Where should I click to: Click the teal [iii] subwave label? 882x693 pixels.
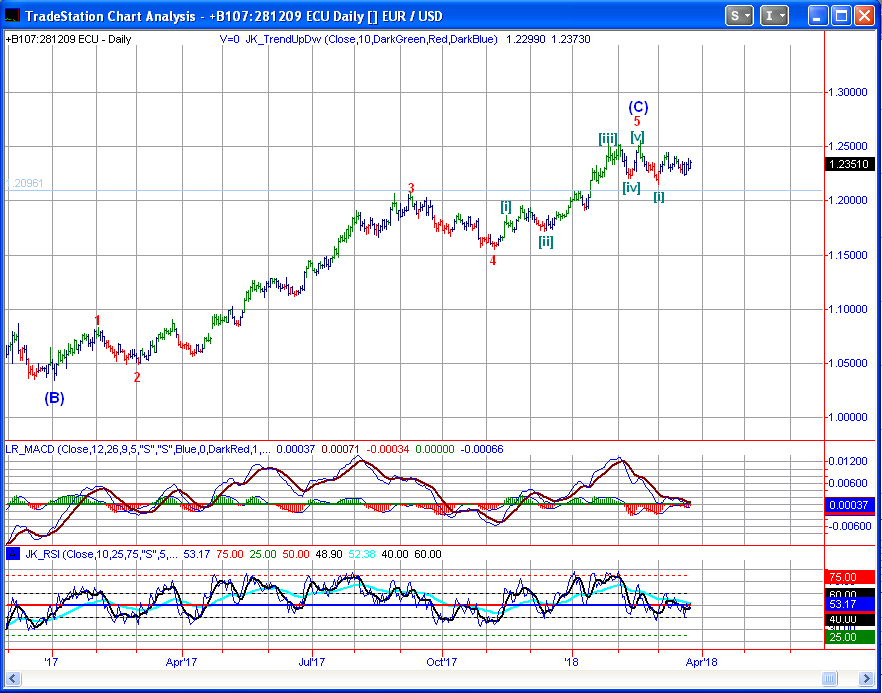608,138
